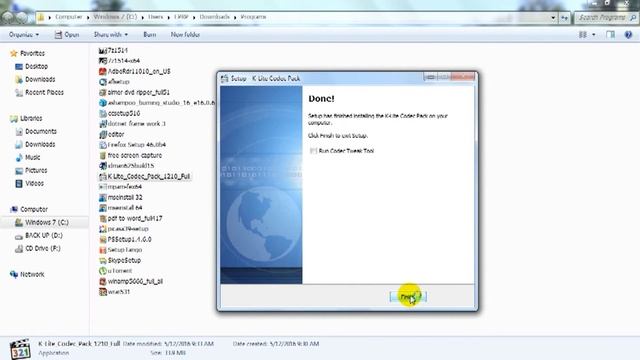This screenshot has height=360, width=640.
Task: Open the Pictures library
Action: pyautogui.click(x=36, y=171)
